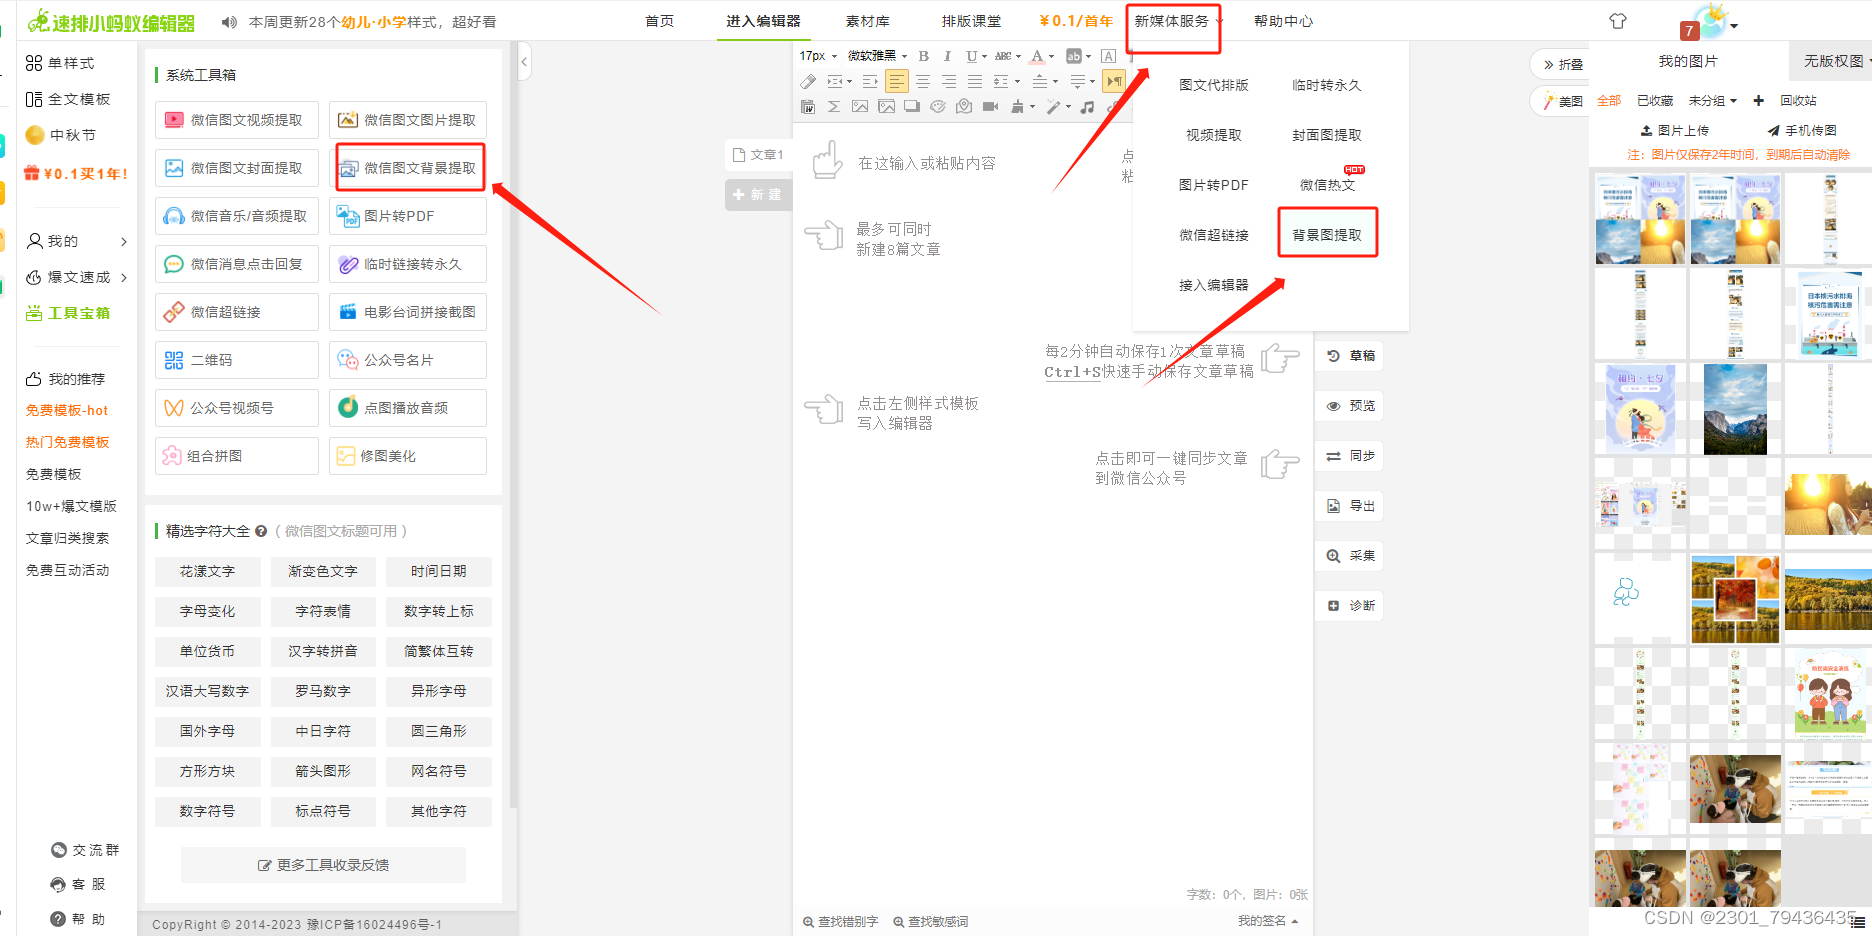
Task: Click the 花漾文字 character button
Action: (207, 571)
